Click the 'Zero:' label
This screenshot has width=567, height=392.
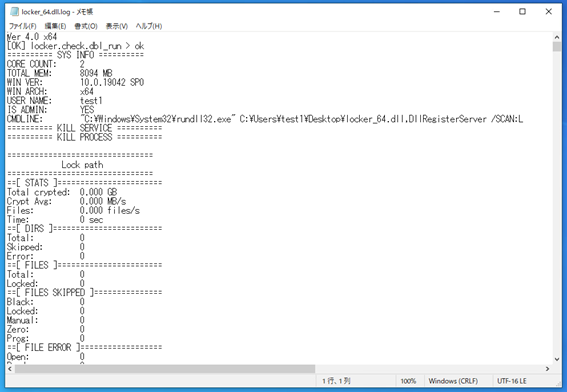pos(18,329)
